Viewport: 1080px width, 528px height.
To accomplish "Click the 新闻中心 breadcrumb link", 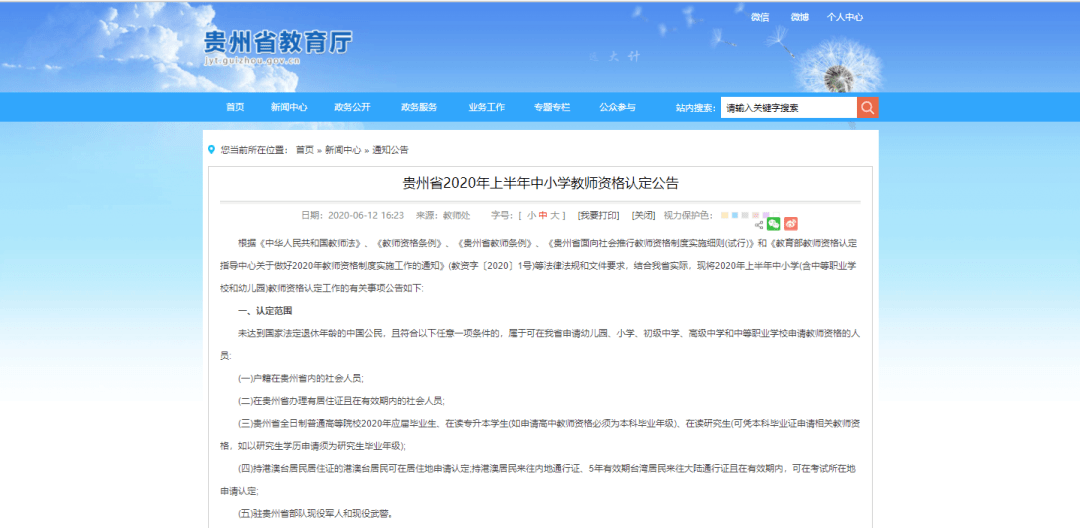I will (343, 150).
